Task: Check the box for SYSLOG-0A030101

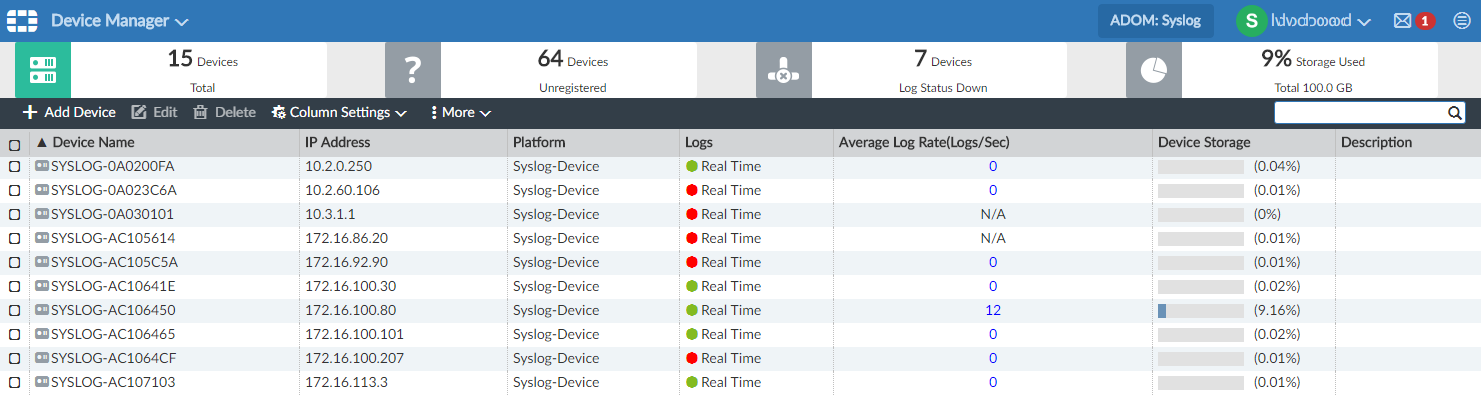Action: [x=14, y=215]
